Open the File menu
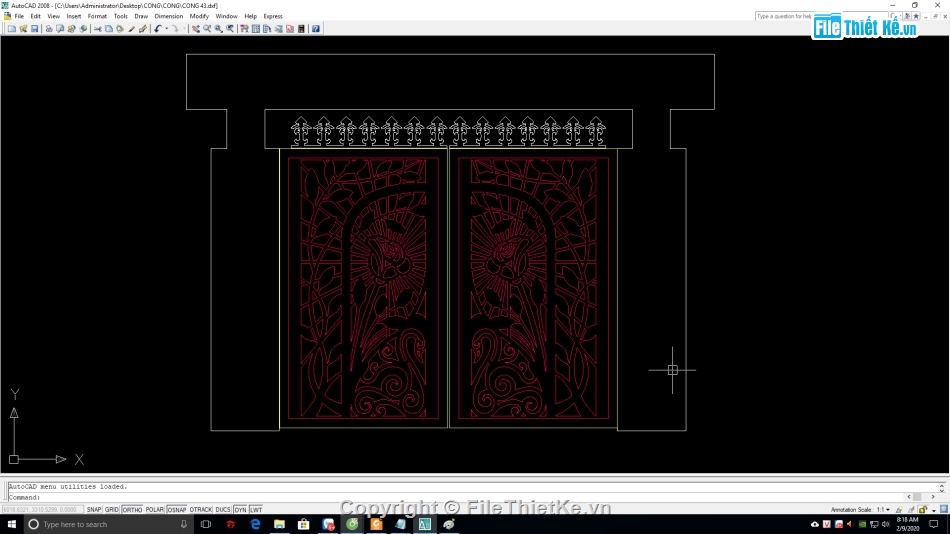This screenshot has width=950, height=534. (x=19, y=16)
